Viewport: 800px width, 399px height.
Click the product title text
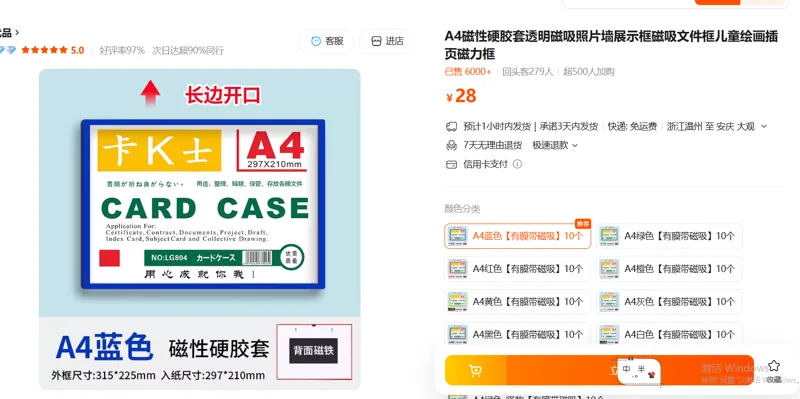click(611, 45)
